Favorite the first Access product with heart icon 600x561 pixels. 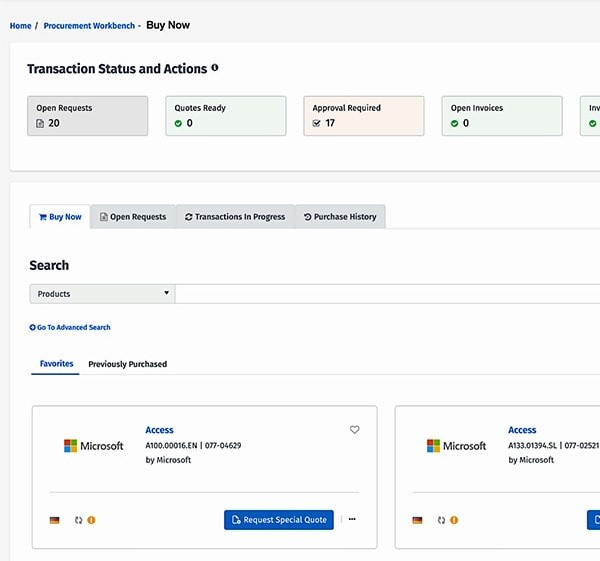[354, 430]
